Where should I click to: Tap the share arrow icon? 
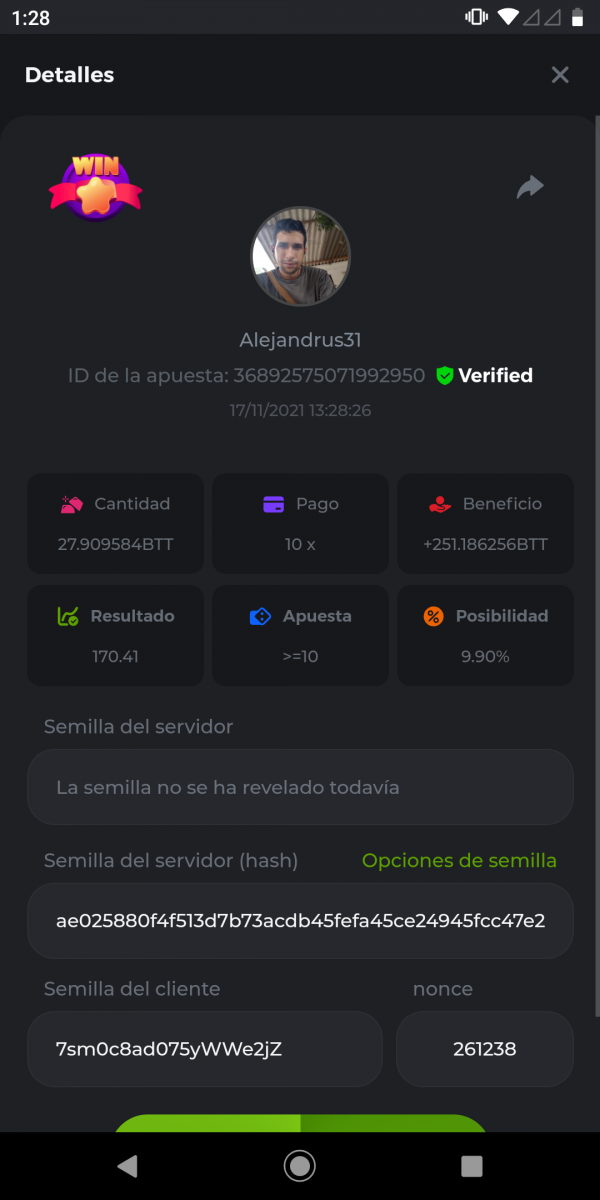[x=530, y=187]
